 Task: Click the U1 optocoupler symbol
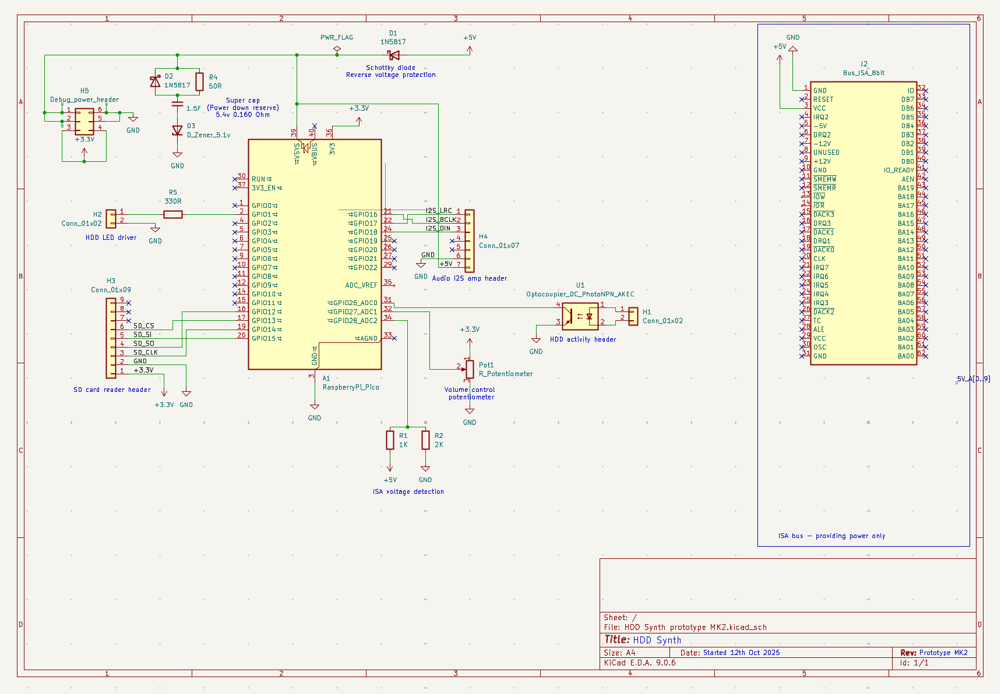coord(582,315)
